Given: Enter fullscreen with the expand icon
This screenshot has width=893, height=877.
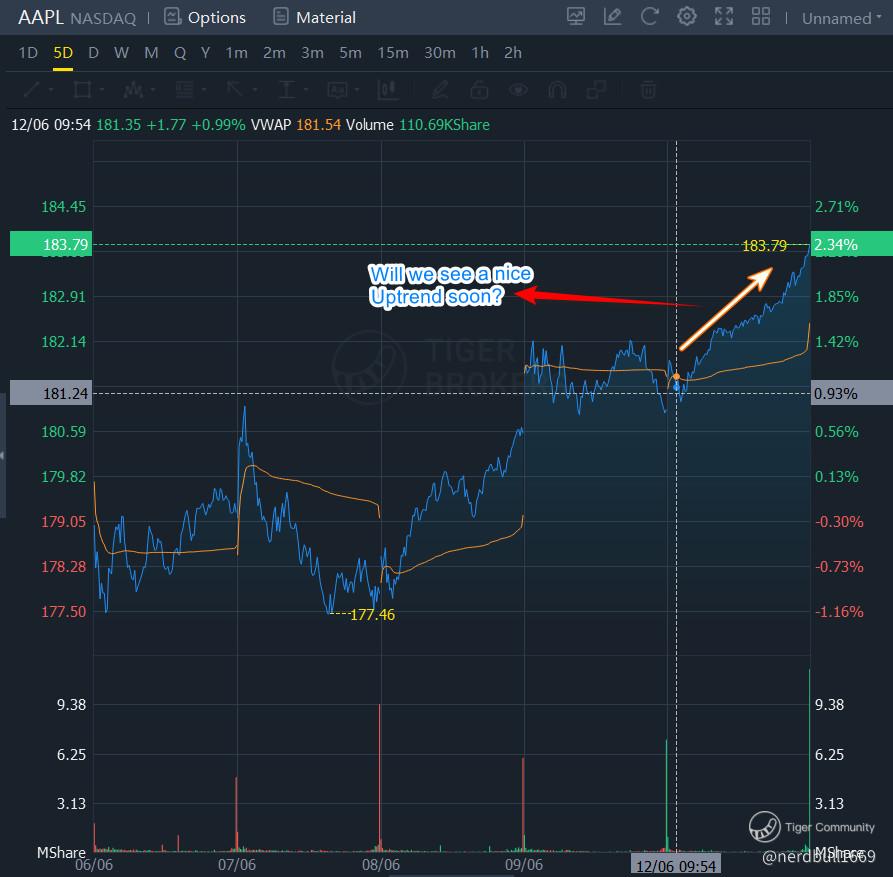Looking at the screenshot, I should [724, 17].
